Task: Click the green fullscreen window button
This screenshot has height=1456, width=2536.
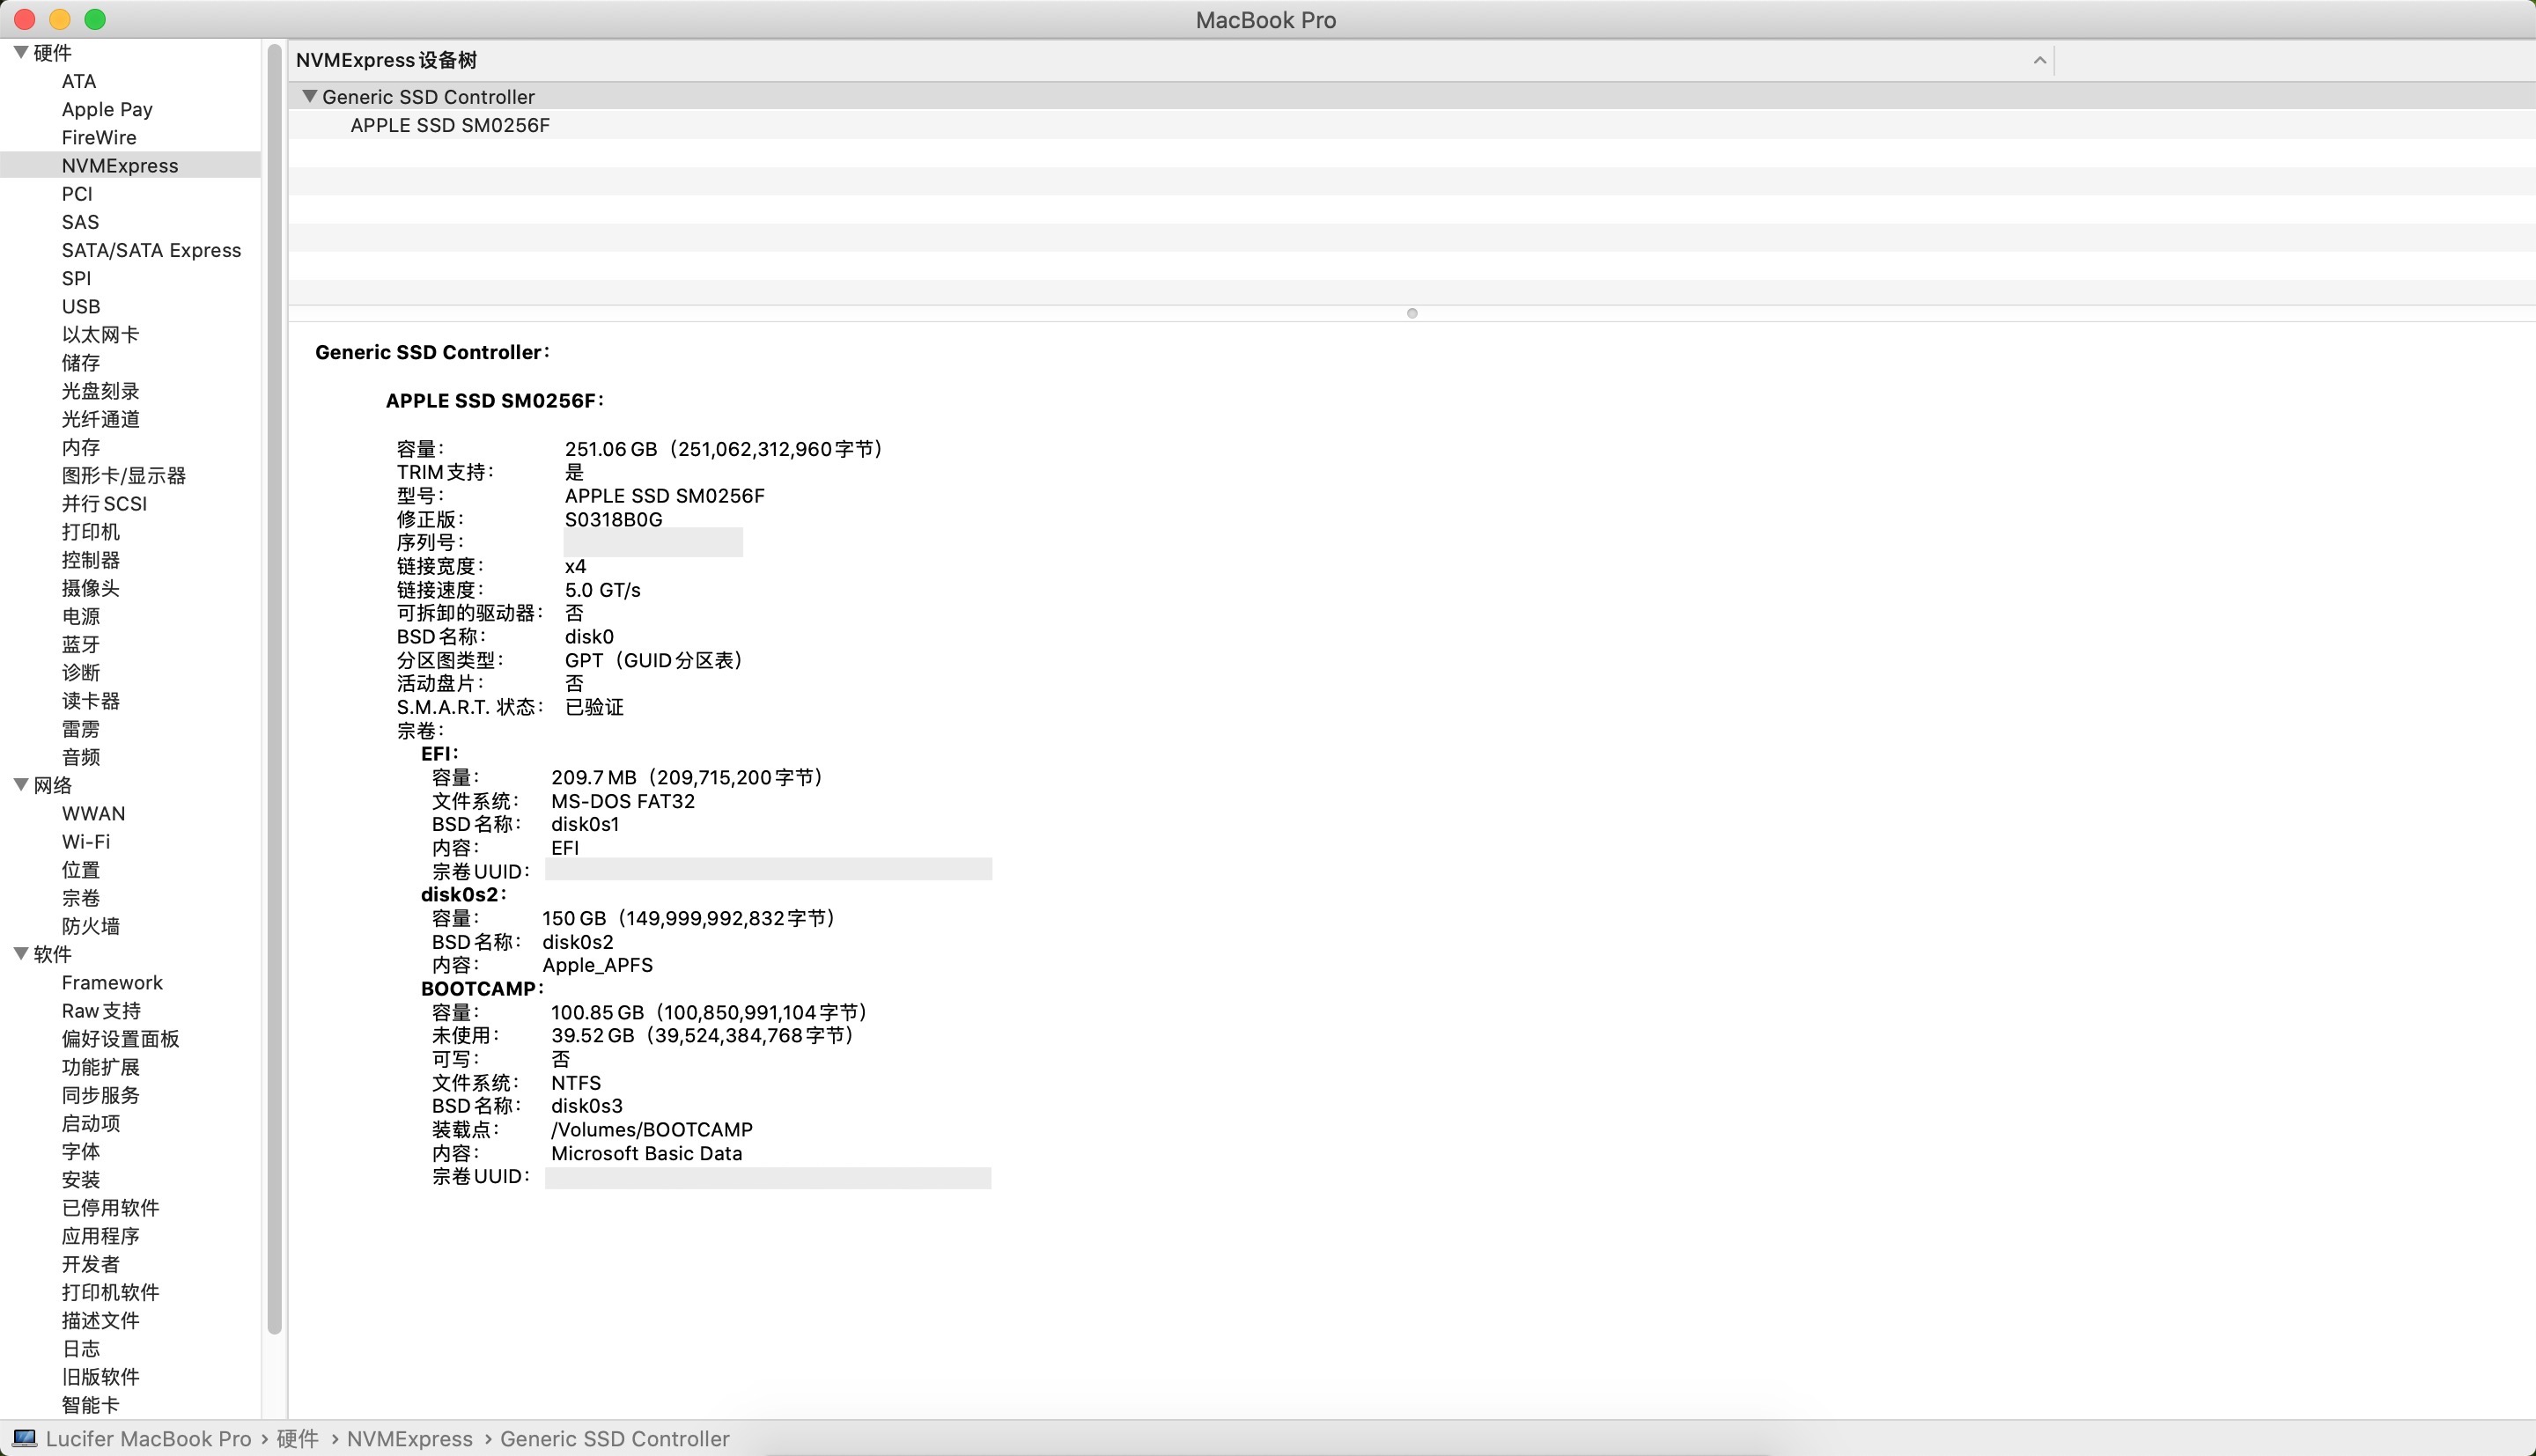Action: (95, 19)
